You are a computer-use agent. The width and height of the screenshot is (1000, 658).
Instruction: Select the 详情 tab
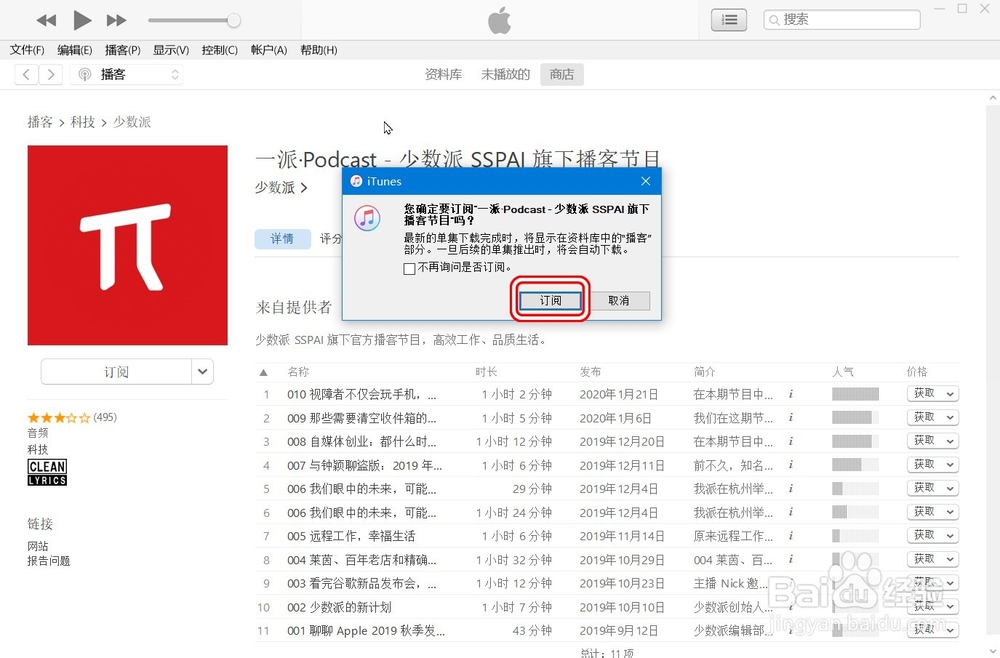click(x=282, y=238)
